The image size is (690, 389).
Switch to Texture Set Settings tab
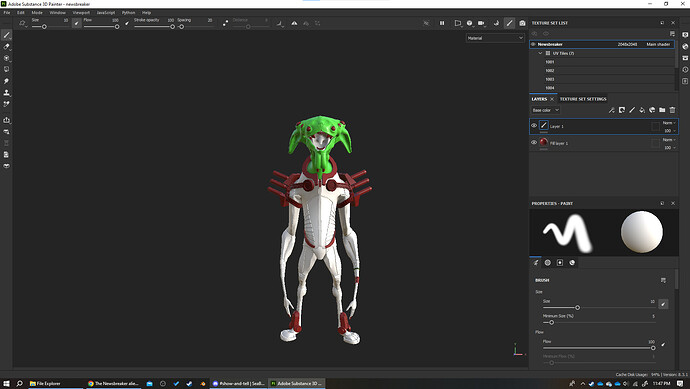pyautogui.click(x=583, y=99)
